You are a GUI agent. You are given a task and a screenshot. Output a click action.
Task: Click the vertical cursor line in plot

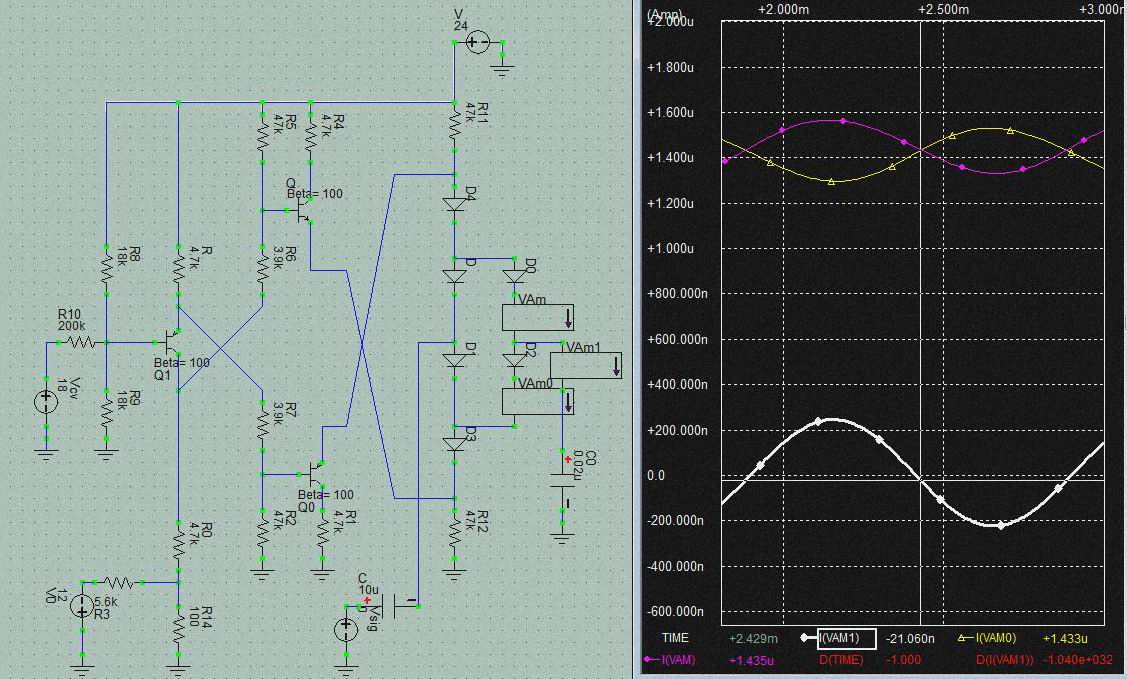point(919,300)
